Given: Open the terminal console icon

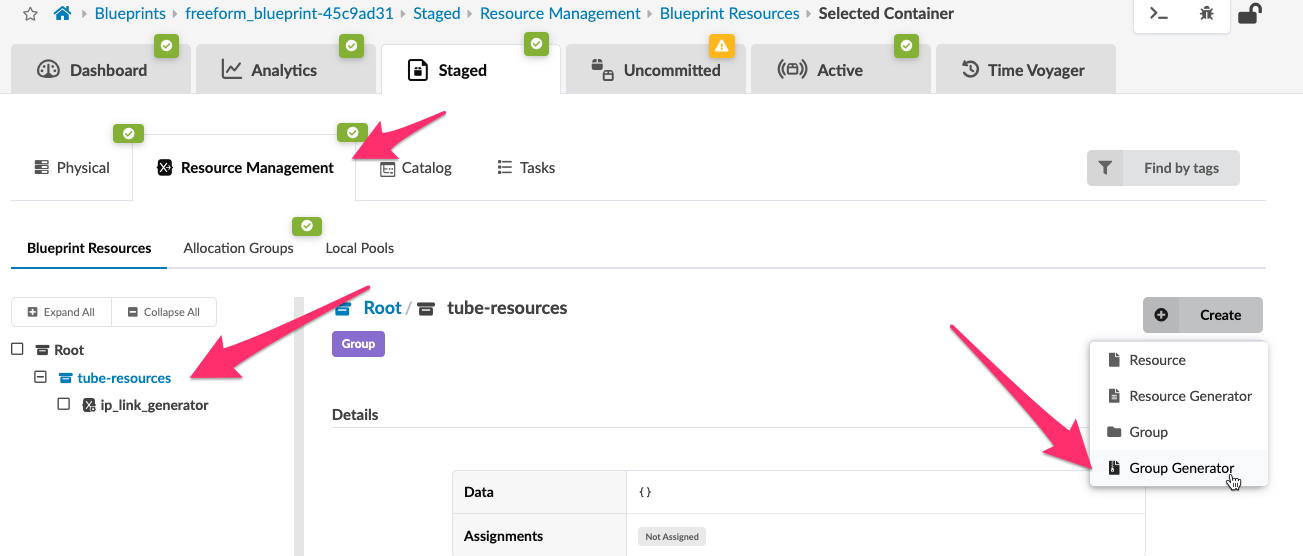Looking at the screenshot, I should click(1159, 14).
